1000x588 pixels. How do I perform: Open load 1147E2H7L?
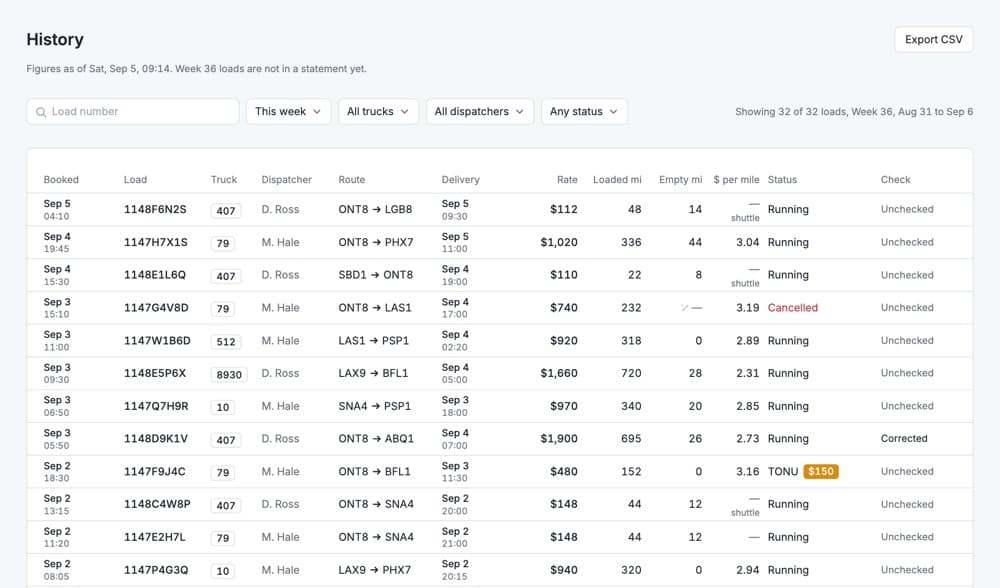coord(154,537)
